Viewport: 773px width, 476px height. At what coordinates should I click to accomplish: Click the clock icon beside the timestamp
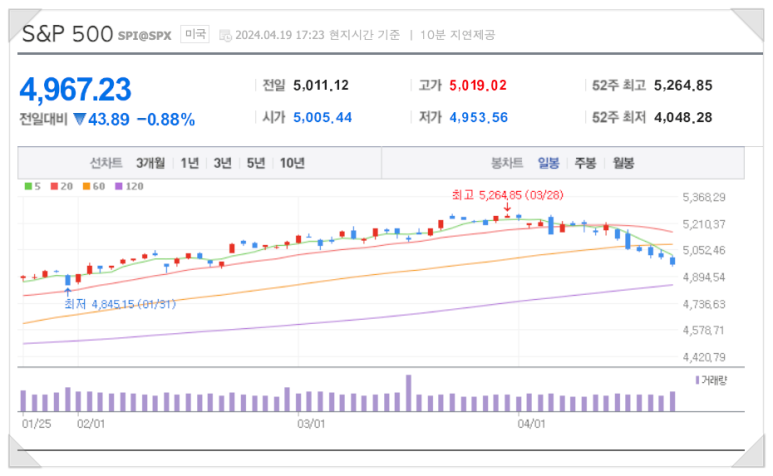pyautogui.click(x=225, y=35)
